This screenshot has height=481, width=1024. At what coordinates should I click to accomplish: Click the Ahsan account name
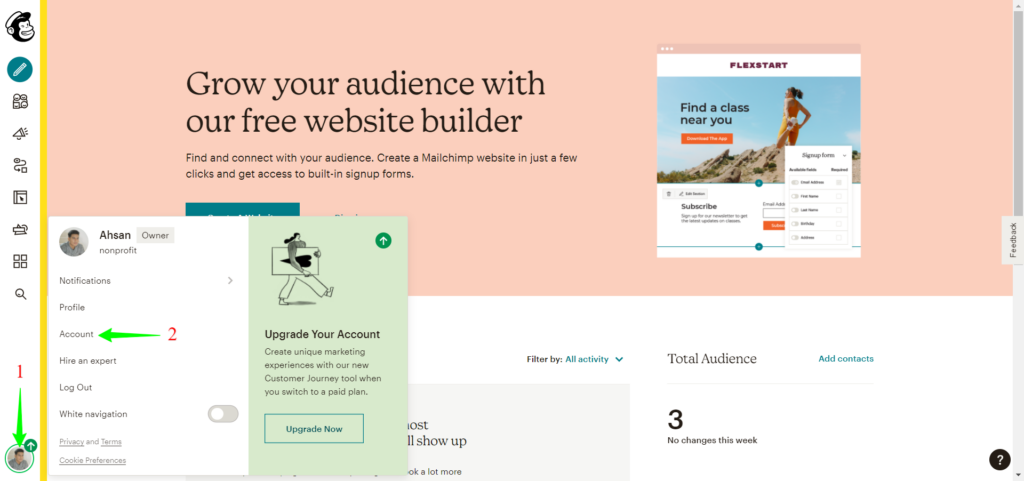pos(115,236)
